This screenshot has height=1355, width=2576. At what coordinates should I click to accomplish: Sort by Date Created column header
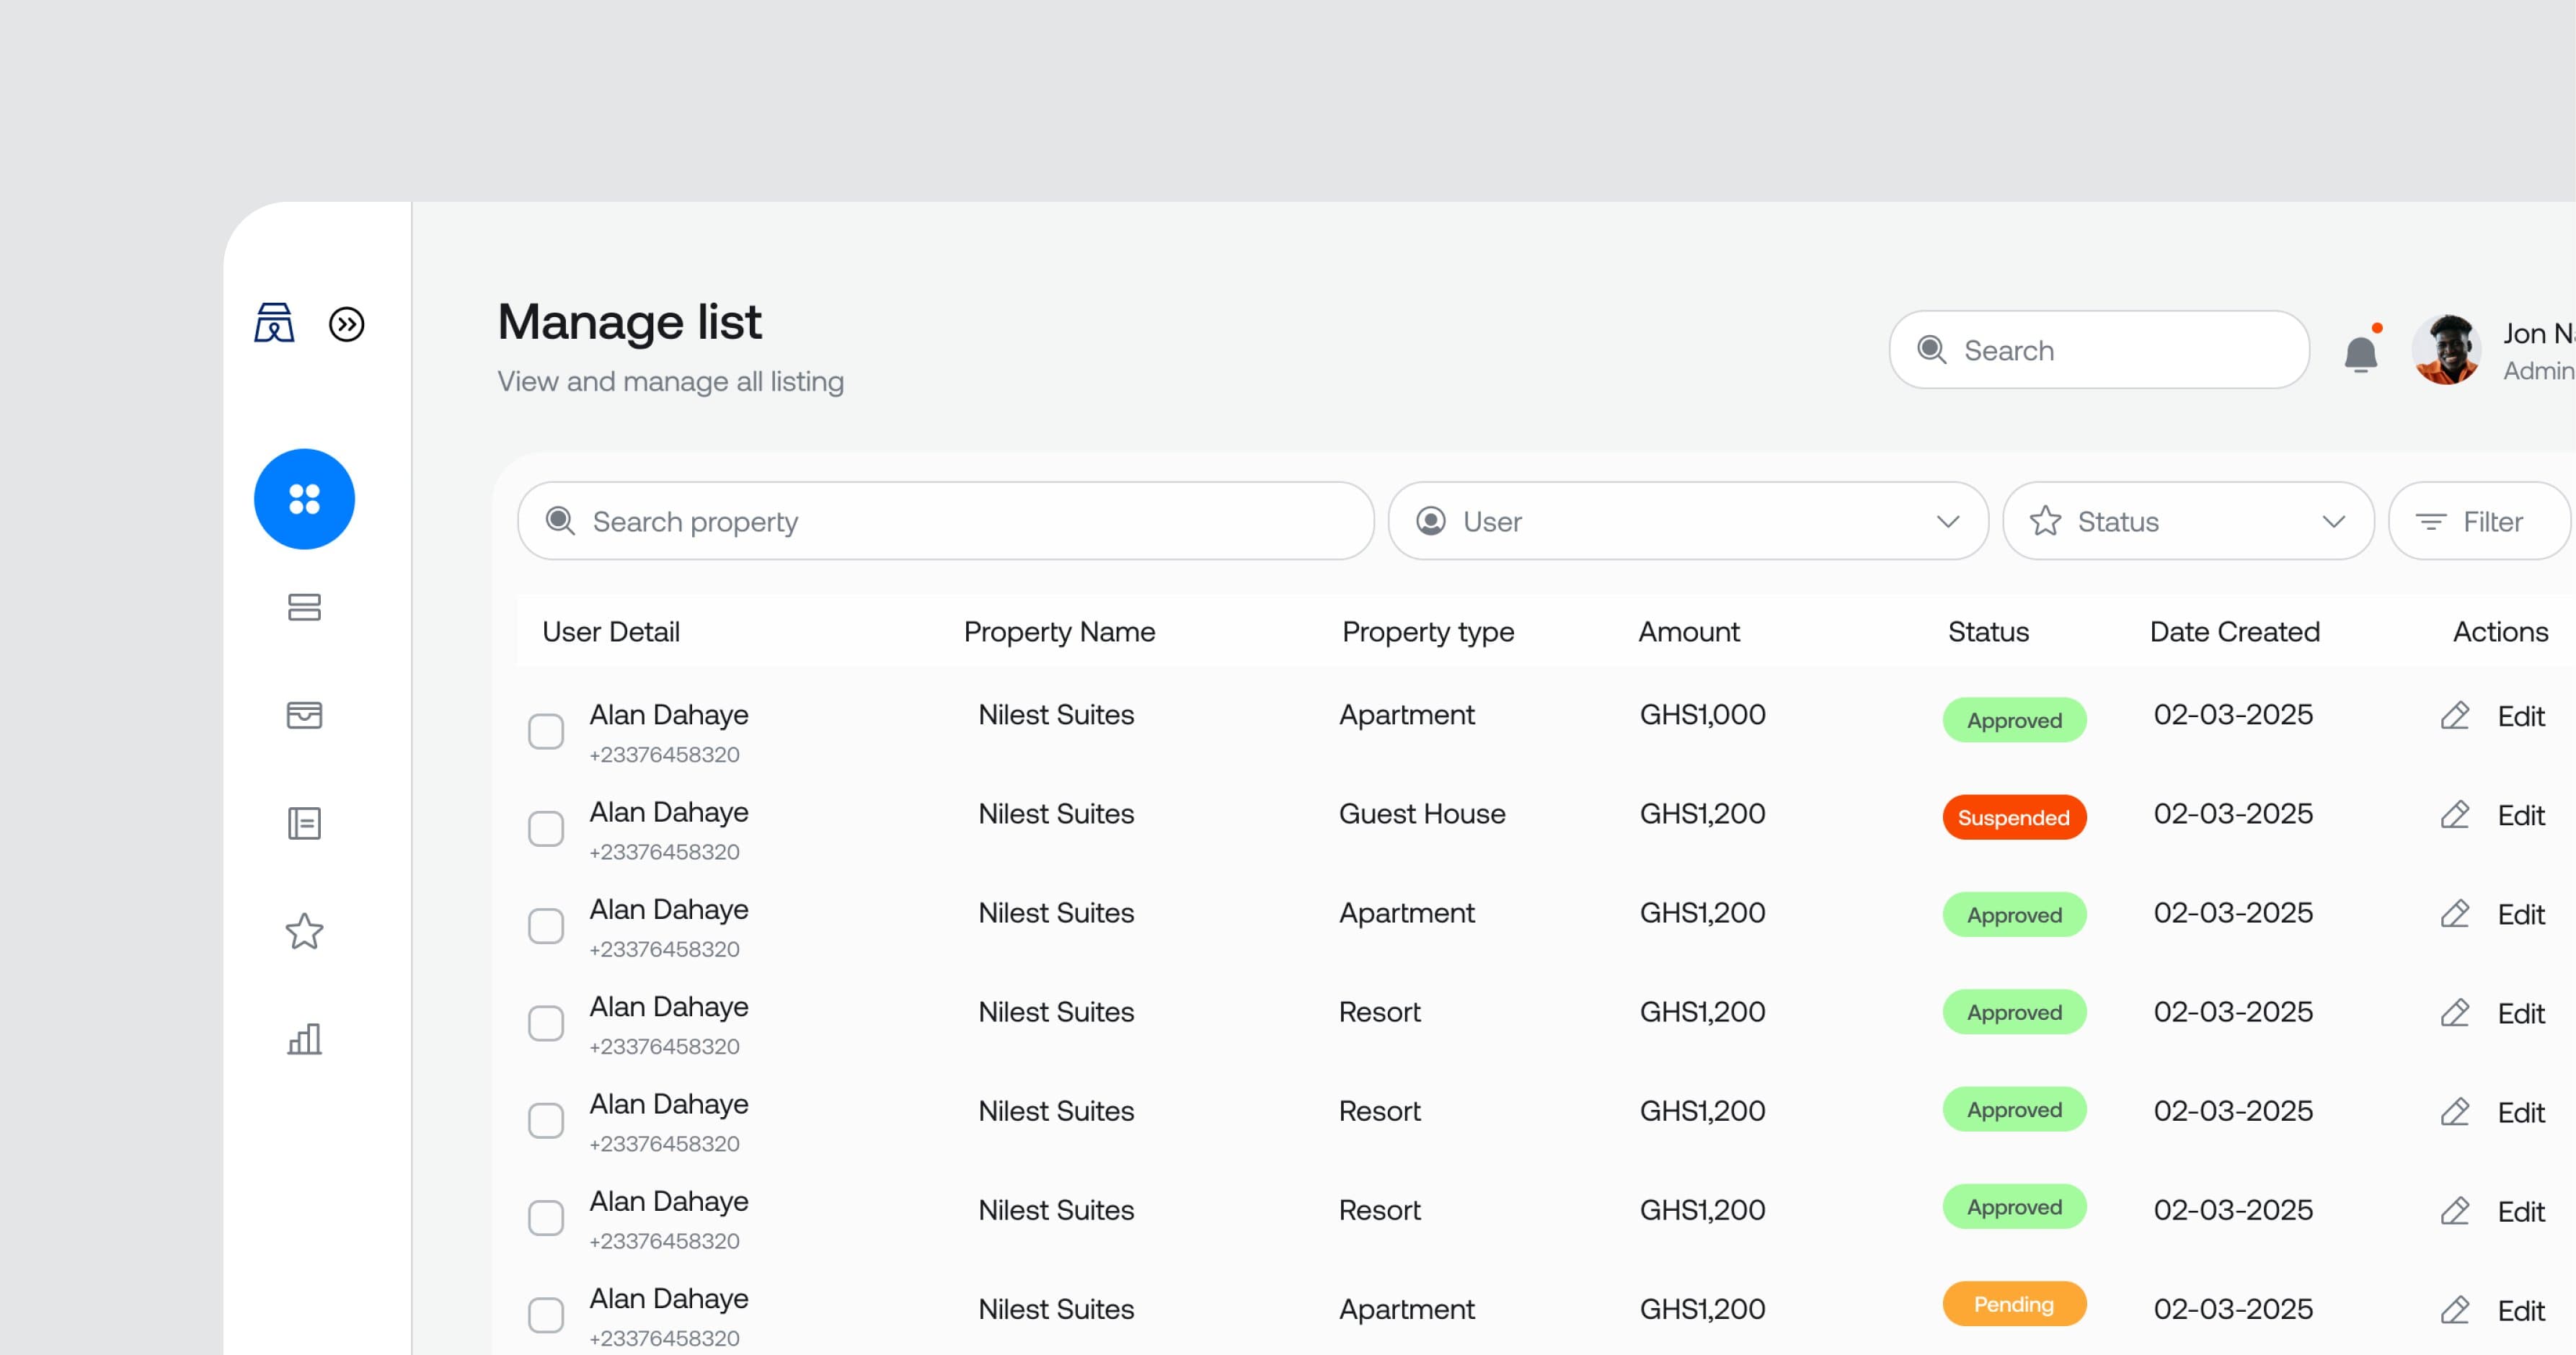[x=2234, y=631]
